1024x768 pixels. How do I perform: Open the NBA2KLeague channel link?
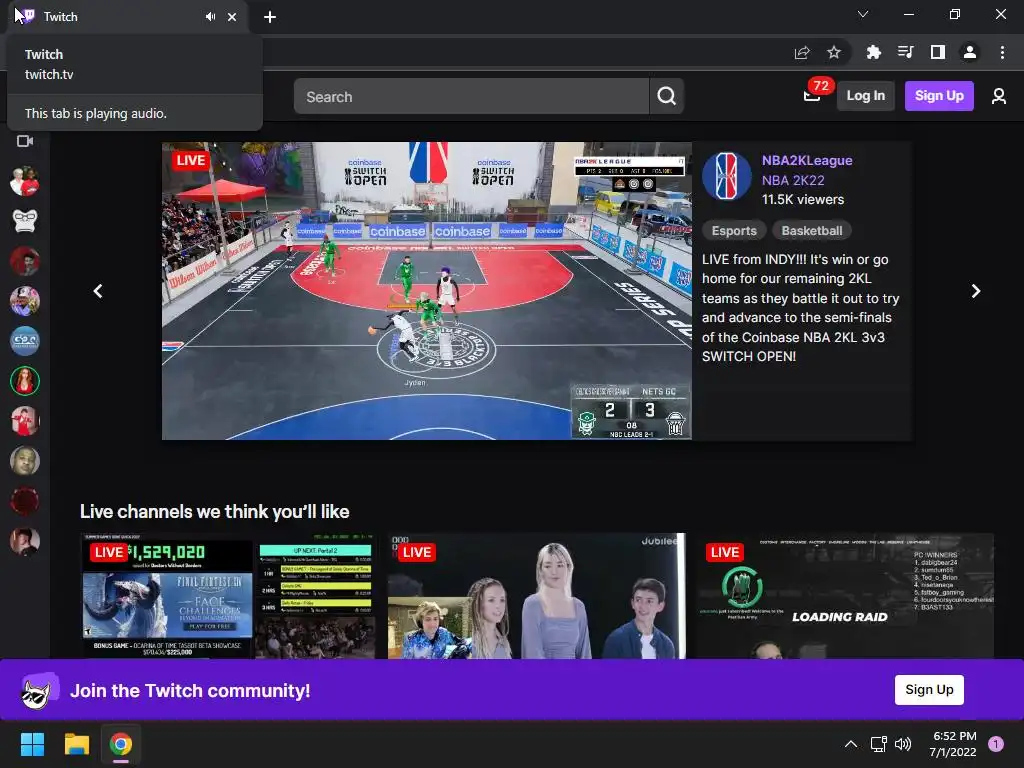coord(807,160)
